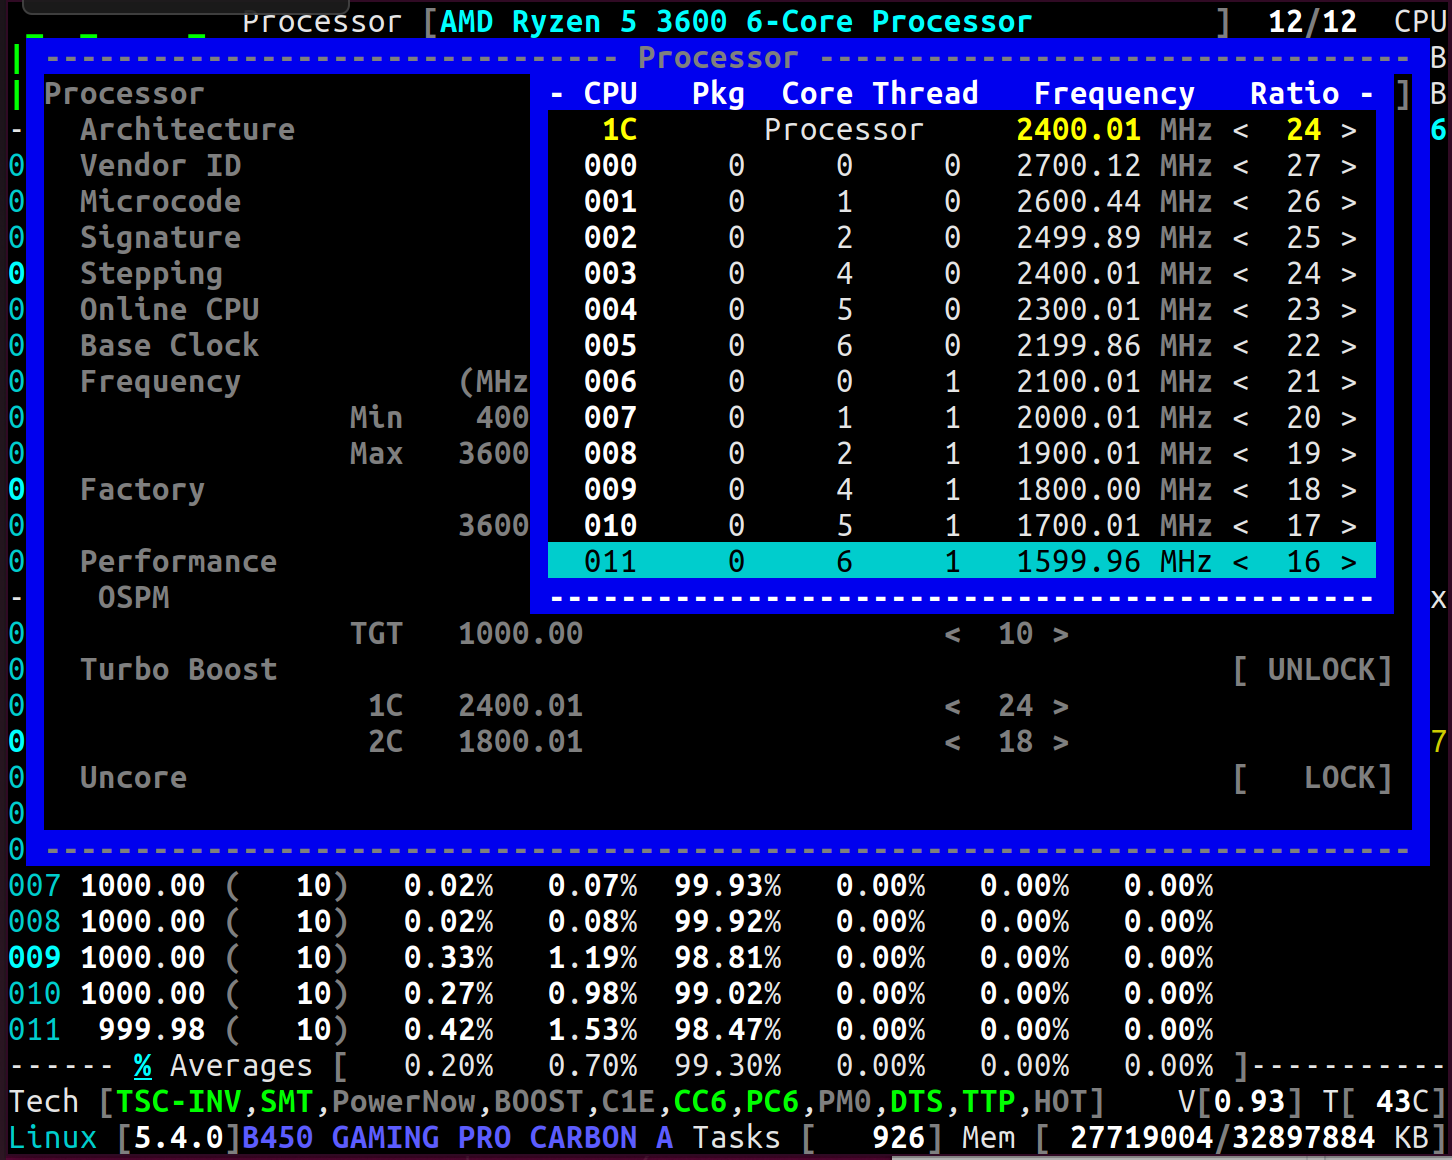Decrease Turbo Boost 1C ratio 24

pyautogui.click(x=953, y=706)
